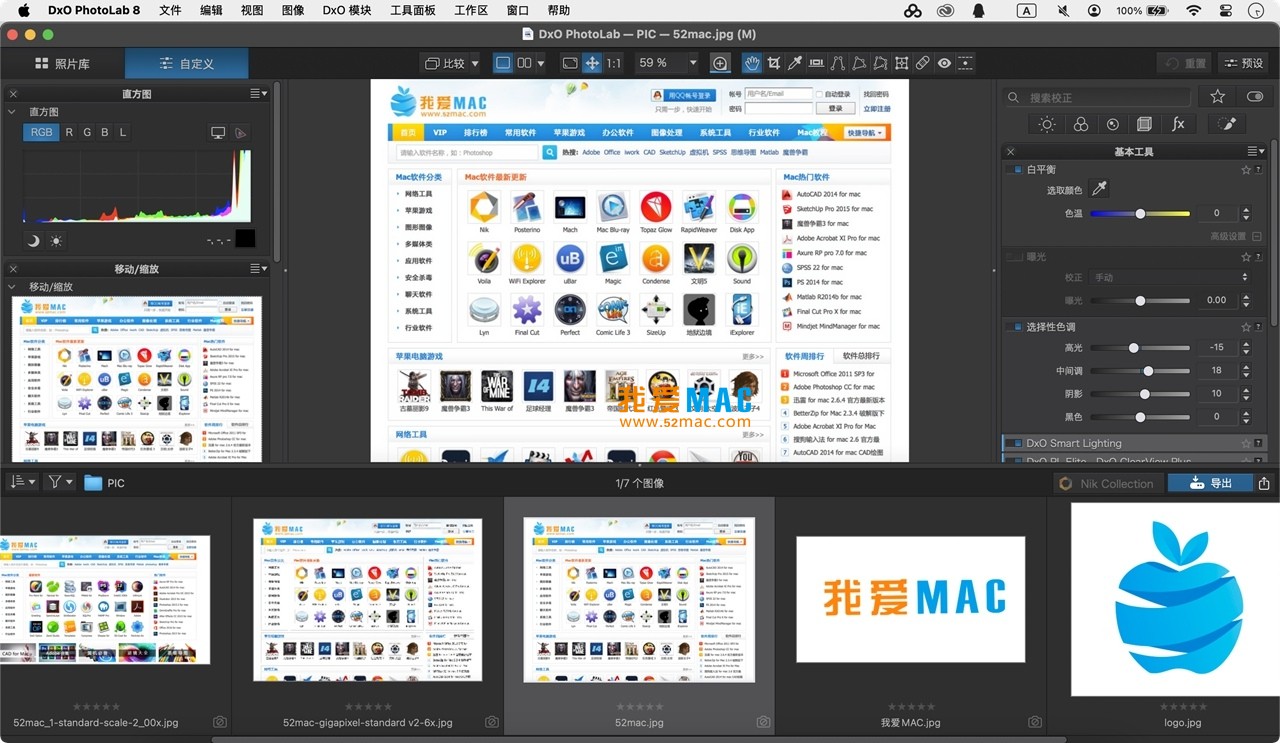Open the 文件 menu
Screen dimensions: 1280x743
pos(170,11)
